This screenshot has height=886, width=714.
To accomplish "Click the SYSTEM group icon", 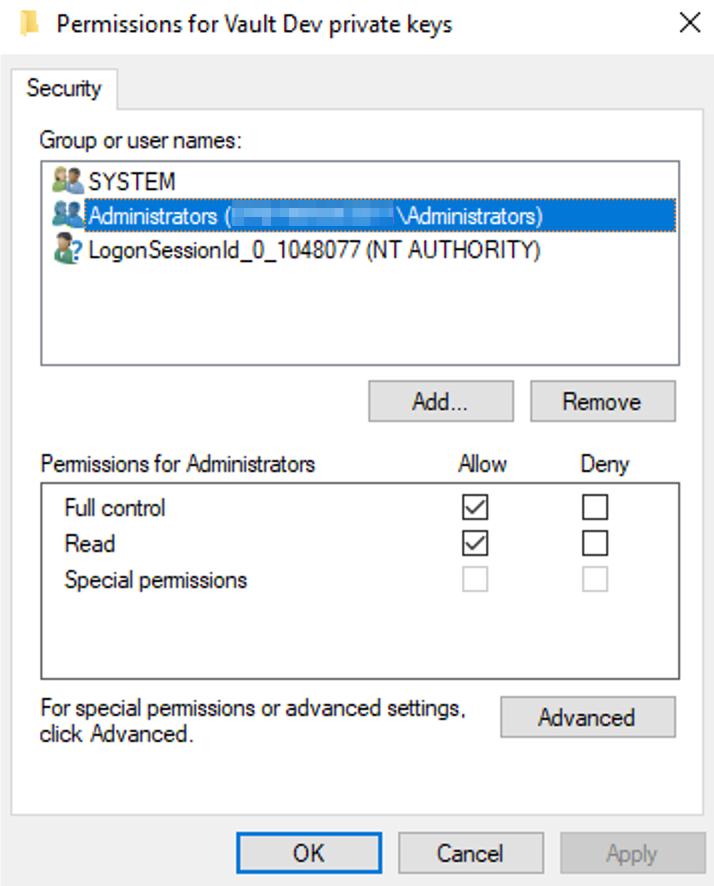I will (x=67, y=182).
